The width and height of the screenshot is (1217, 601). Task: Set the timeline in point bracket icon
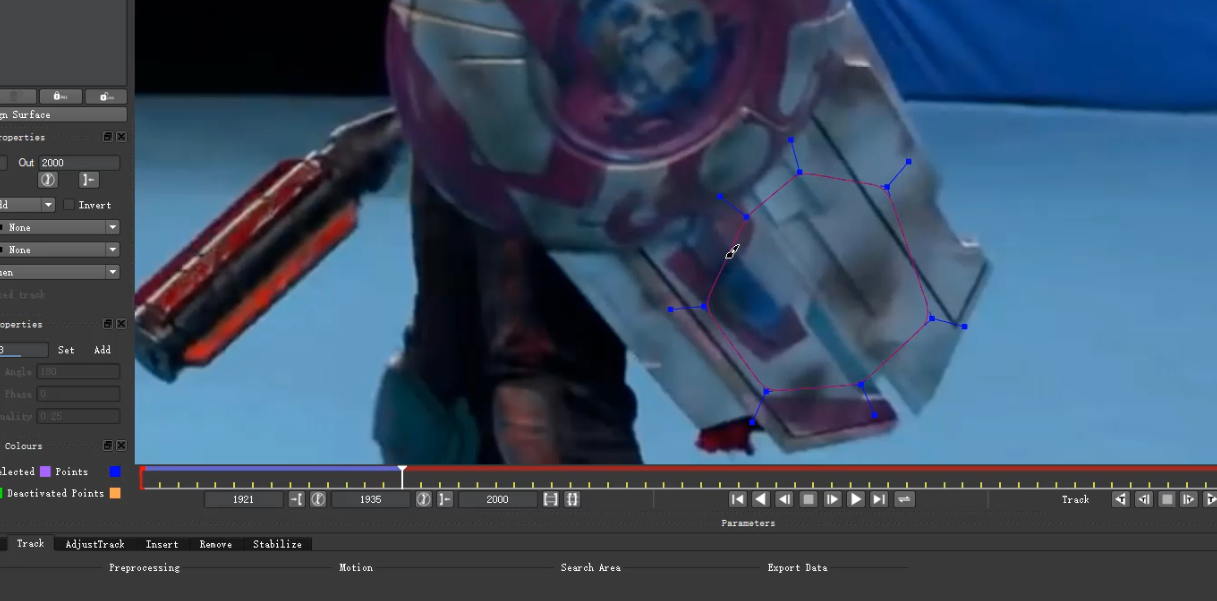pyautogui.click(x=297, y=499)
